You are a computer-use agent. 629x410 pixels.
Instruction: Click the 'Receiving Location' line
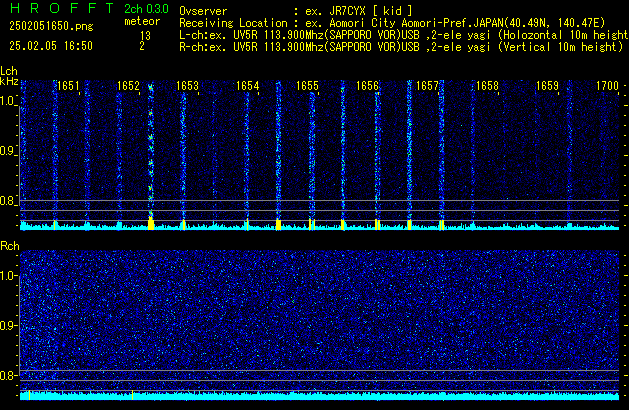[x=392, y=23]
